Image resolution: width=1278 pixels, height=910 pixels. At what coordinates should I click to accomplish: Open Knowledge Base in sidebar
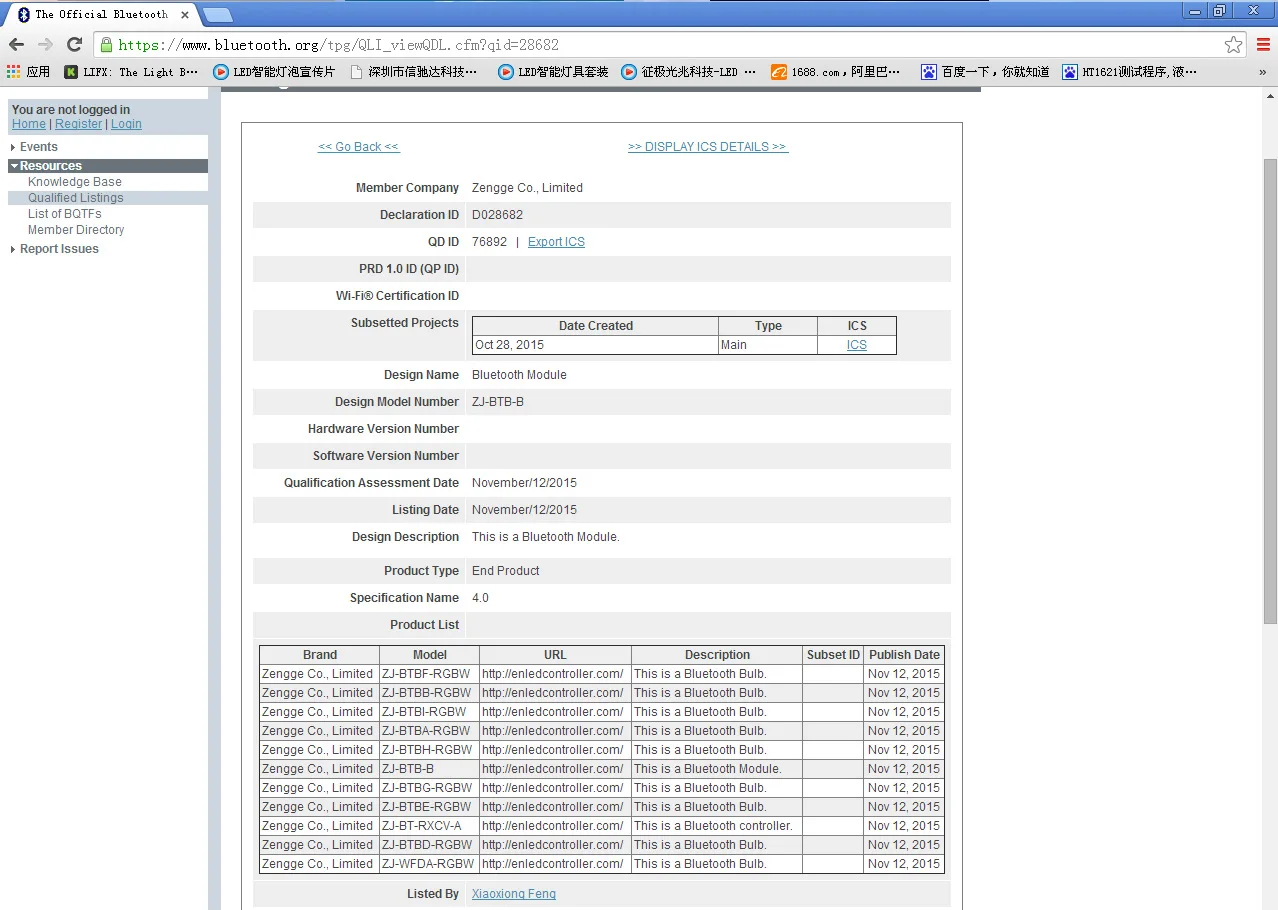[75, 182]
